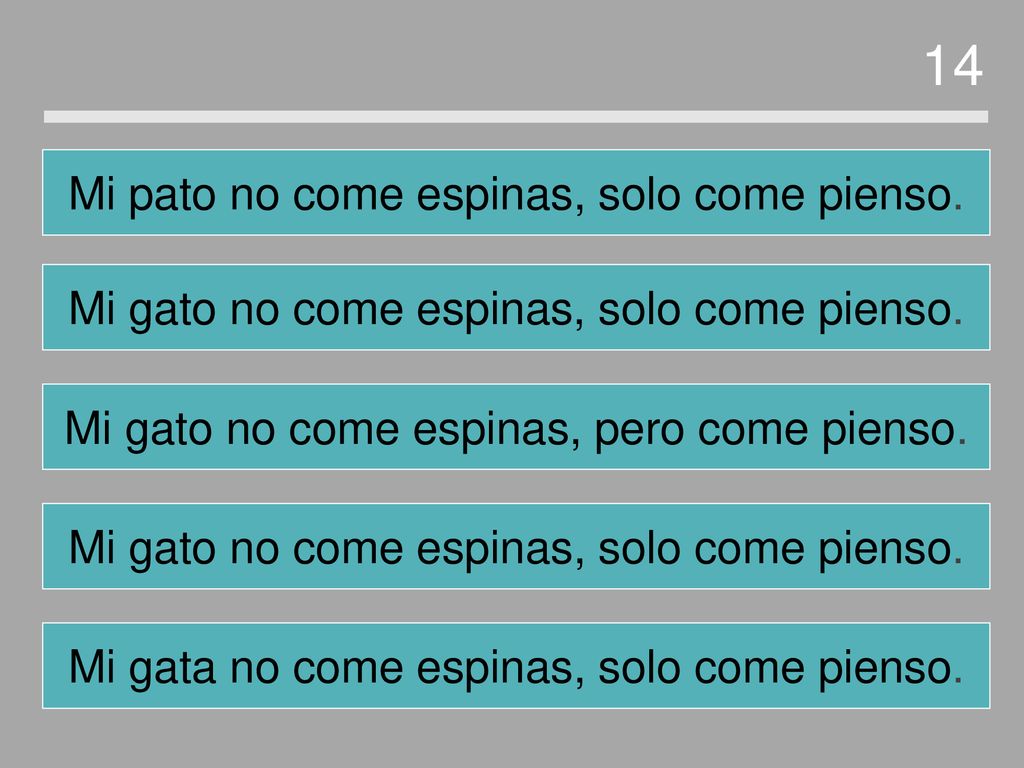Screen dimensions: 1024x768
Task: Click the word "pero"
Action: click(639, 431)
